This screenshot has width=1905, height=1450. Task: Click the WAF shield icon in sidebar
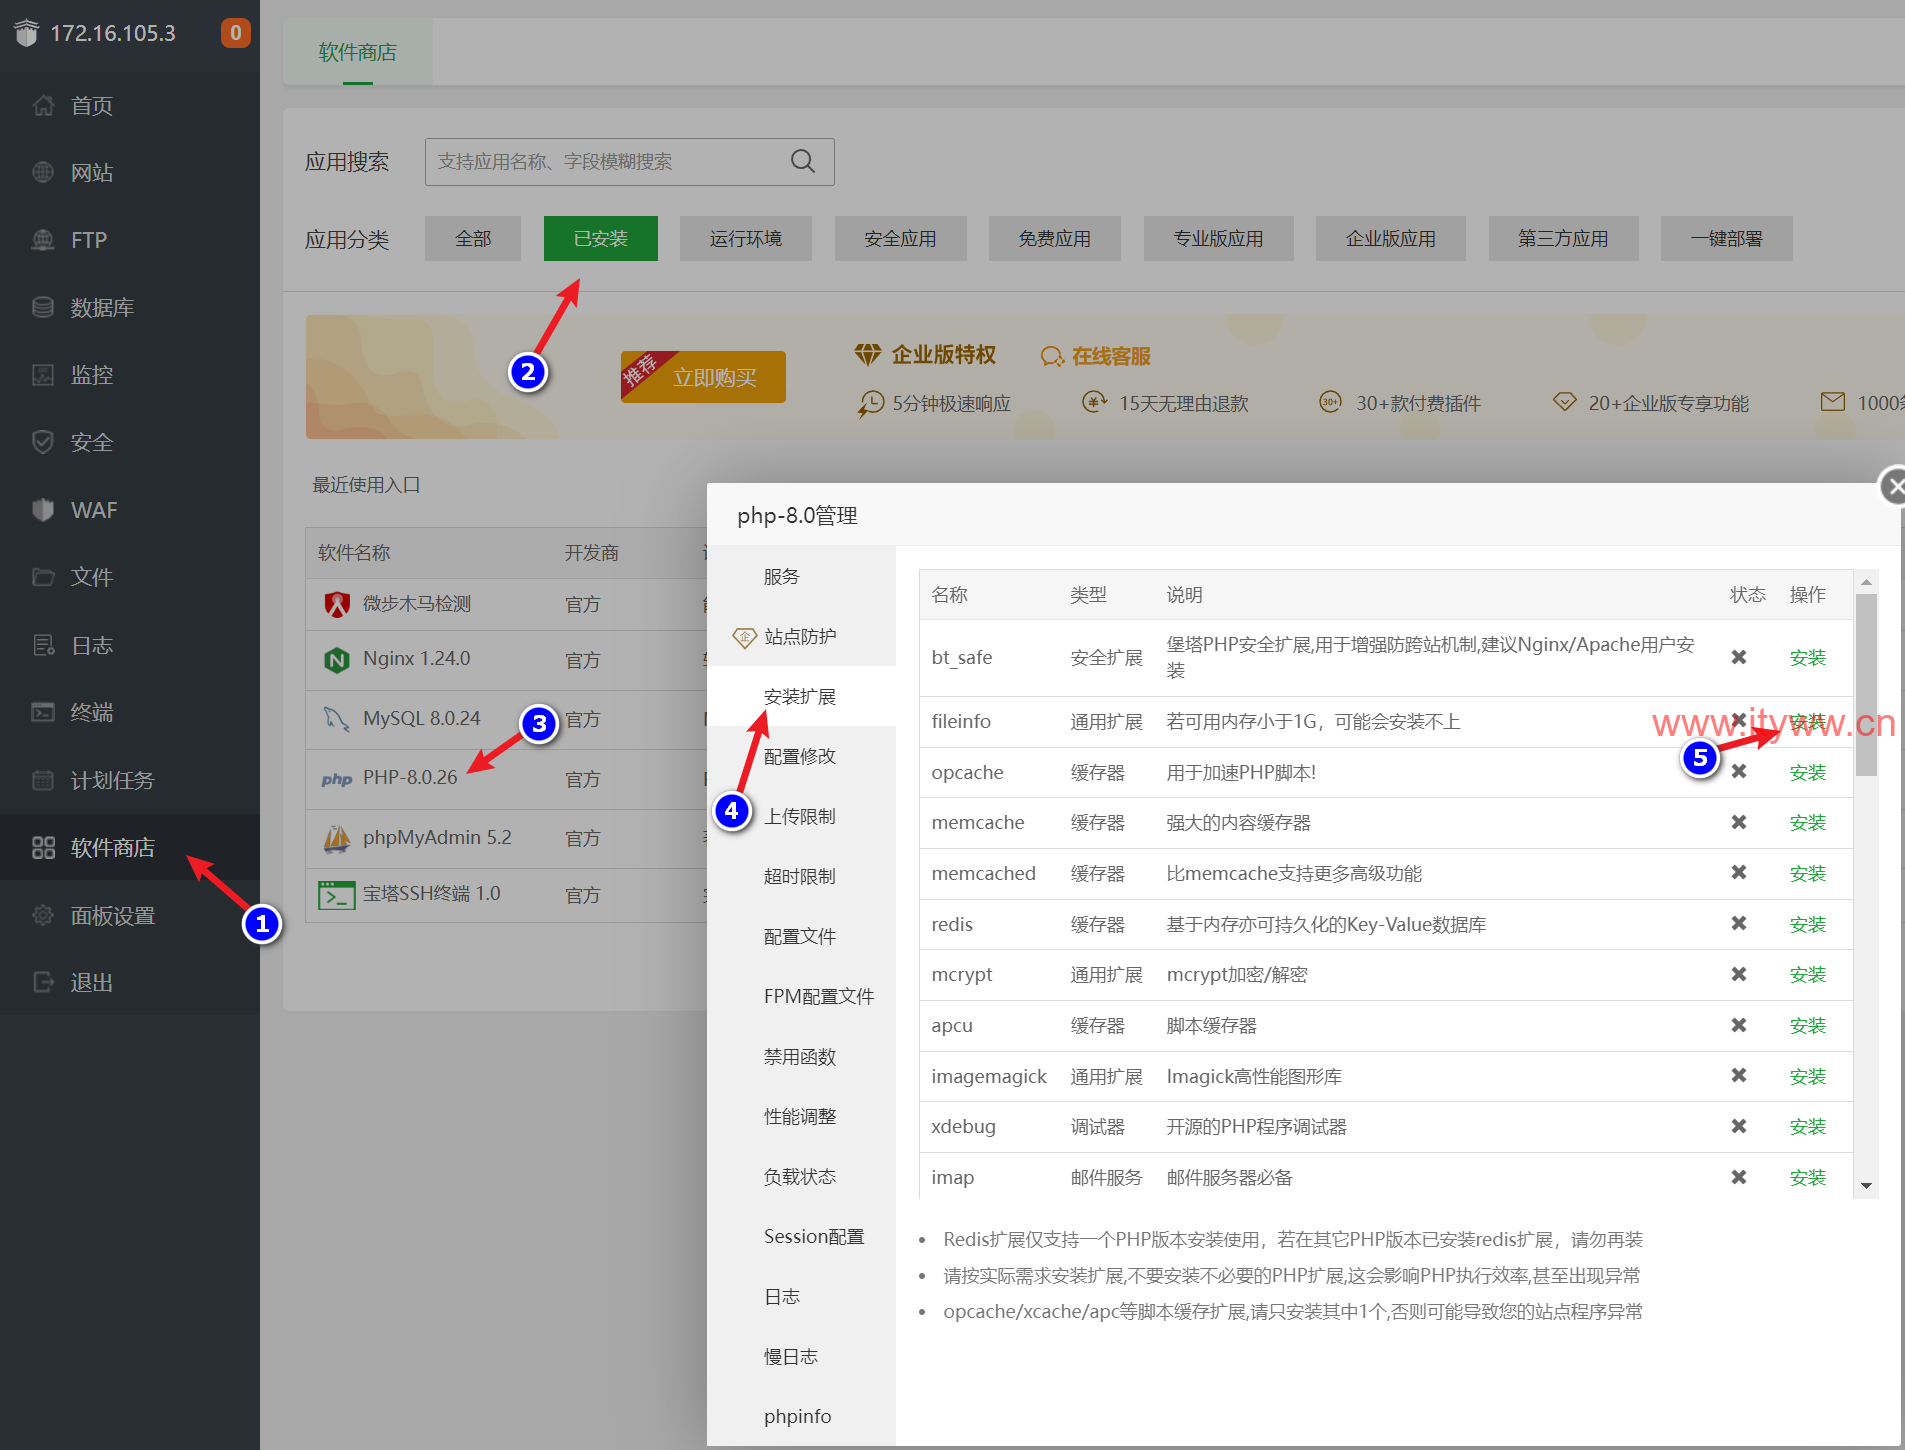pyautogui.click(x=43, y=510)
